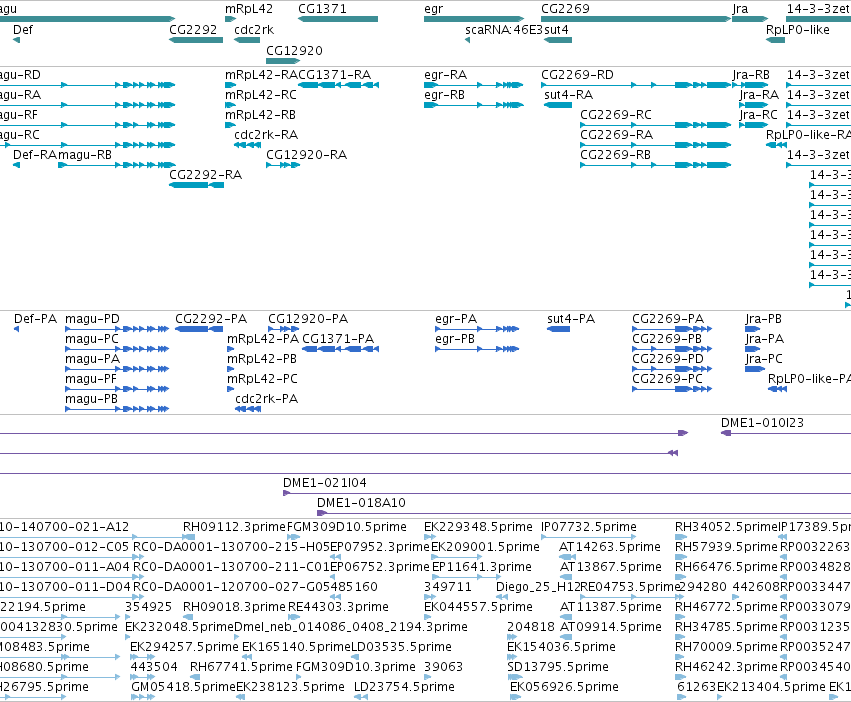Click the CG2269-PA protein label
The image size is (851, 702).
668,319
